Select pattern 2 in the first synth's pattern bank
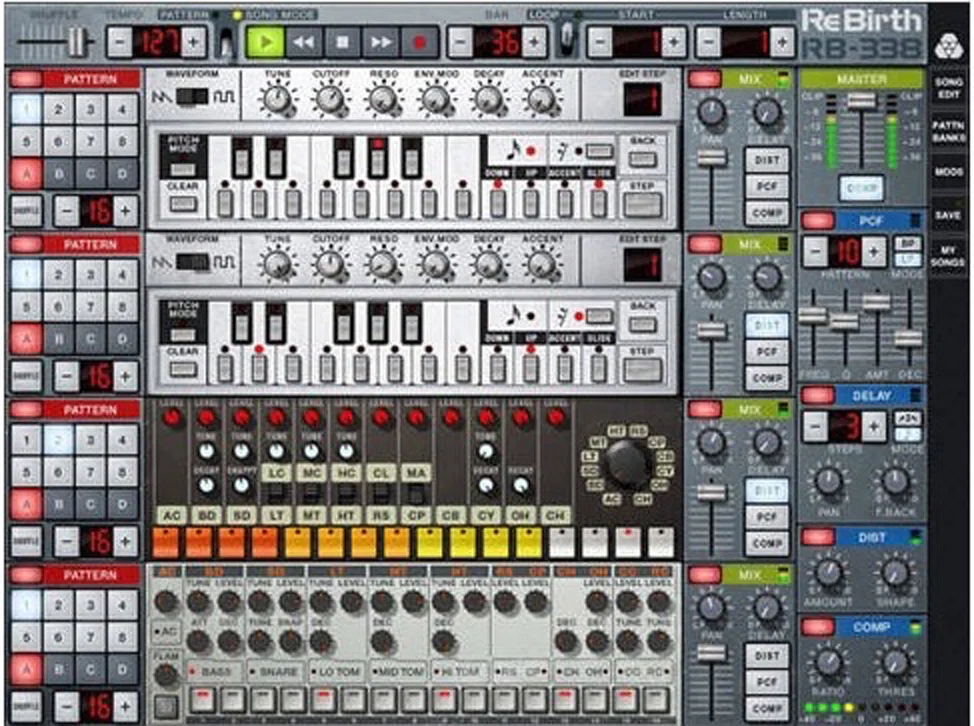Image resolution: width=974 pixels, height=726 pixels. click(58, 109)
